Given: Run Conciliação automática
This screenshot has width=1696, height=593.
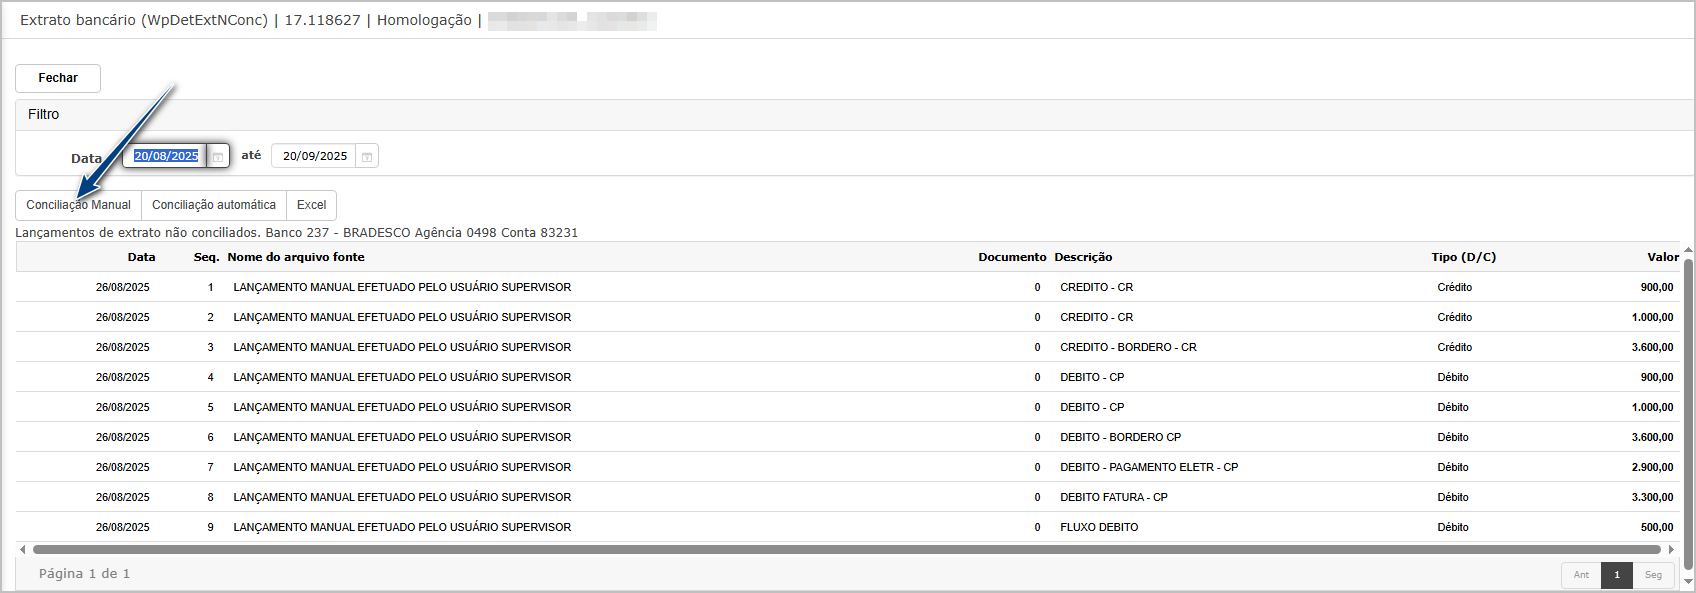Looking at the screenshot, I should [x=214, y=205].
